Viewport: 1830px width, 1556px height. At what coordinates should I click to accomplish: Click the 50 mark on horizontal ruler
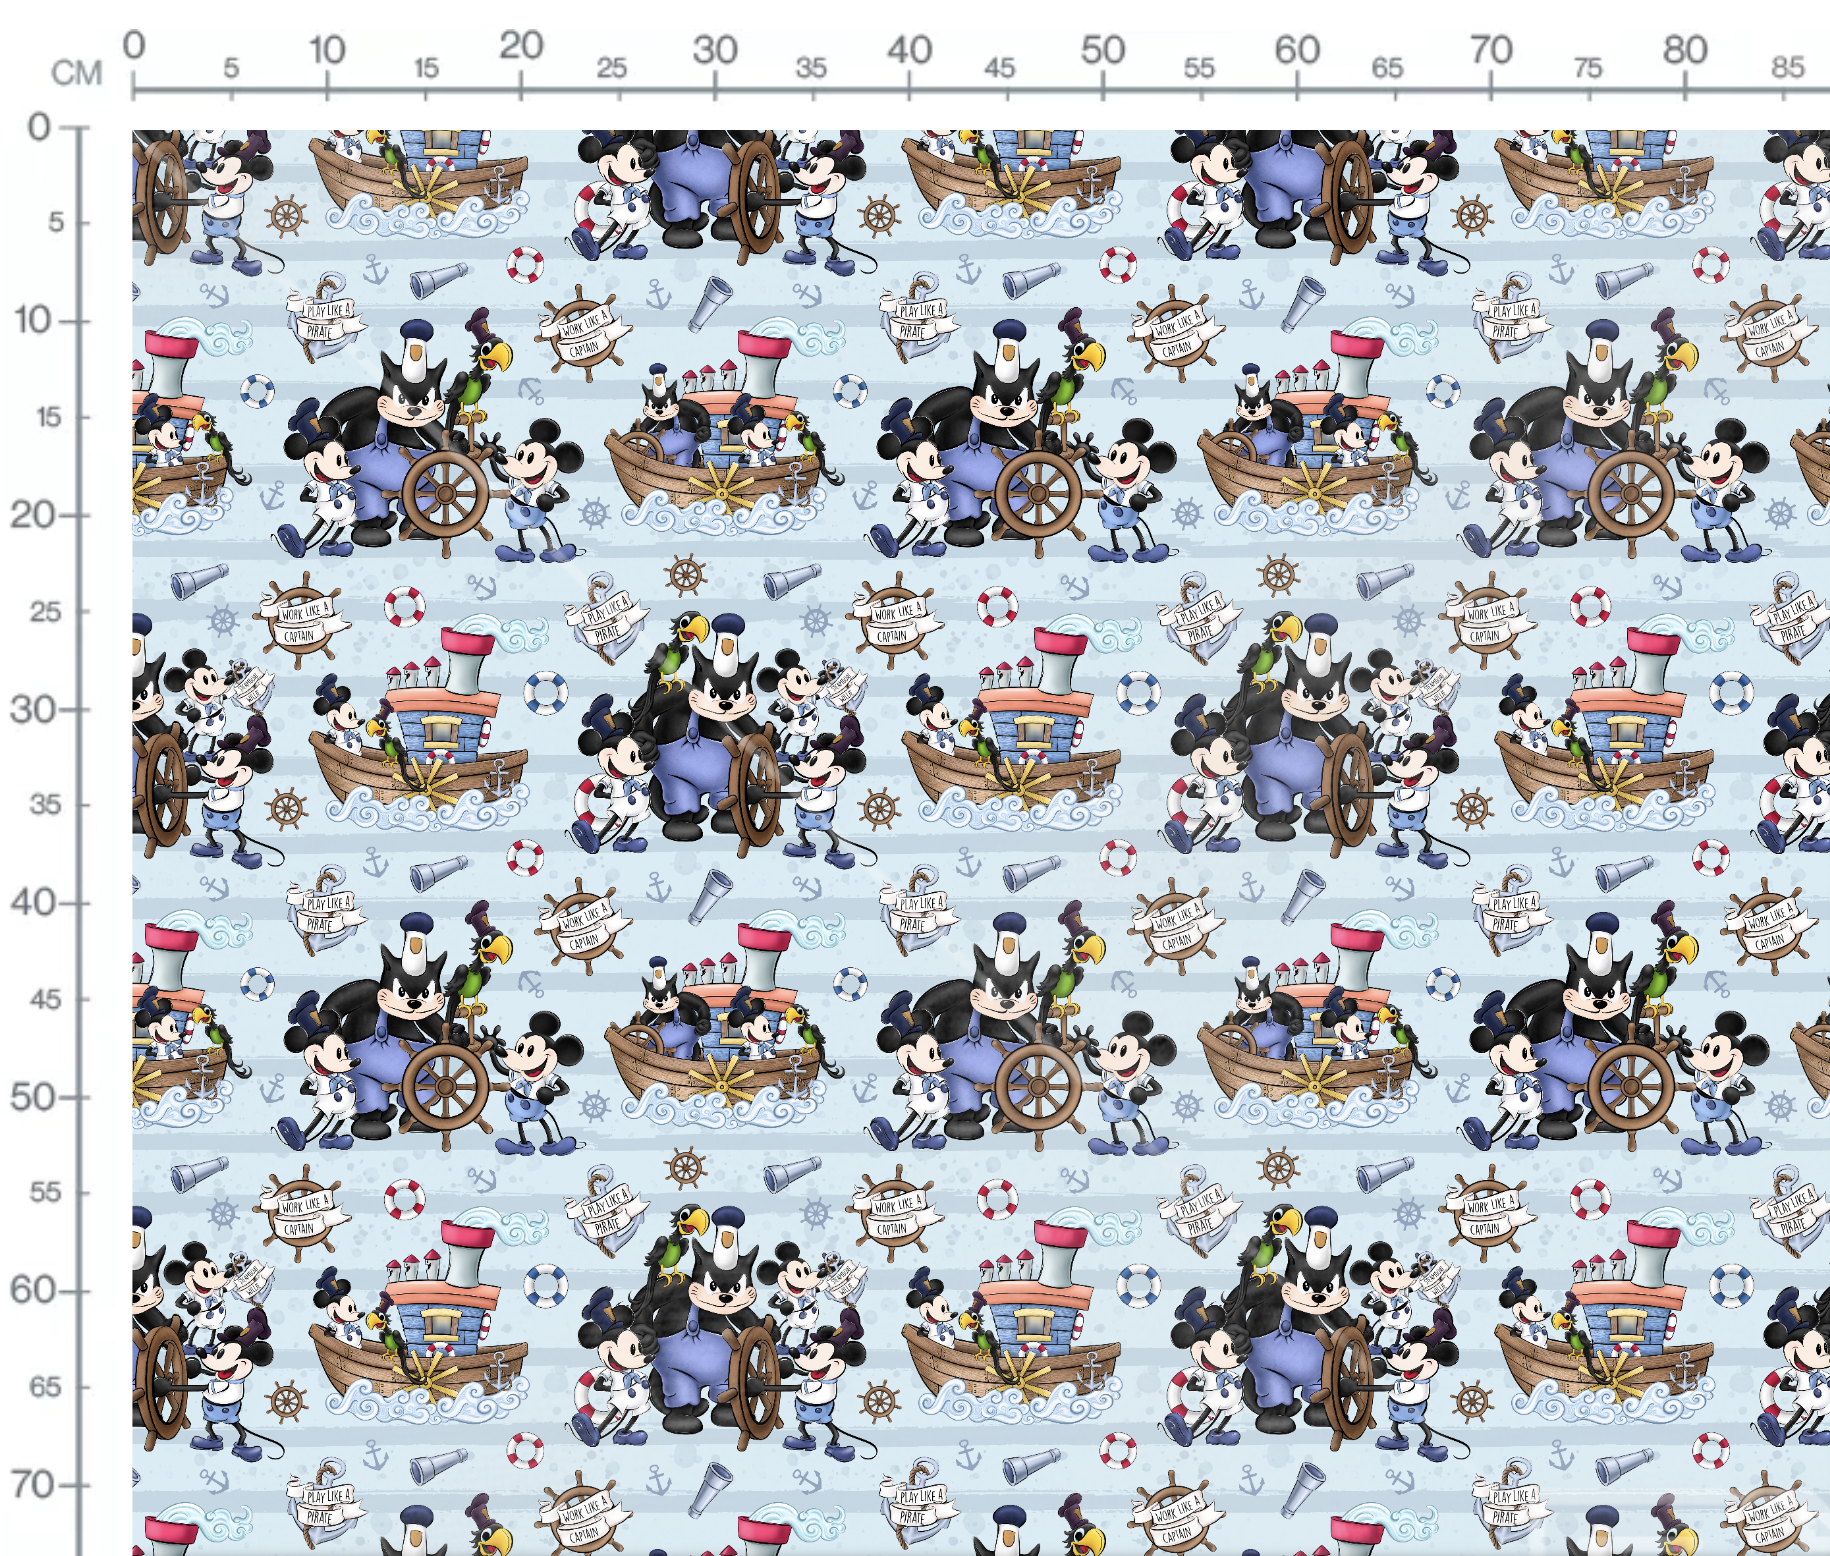click(x=1103, y=49)
